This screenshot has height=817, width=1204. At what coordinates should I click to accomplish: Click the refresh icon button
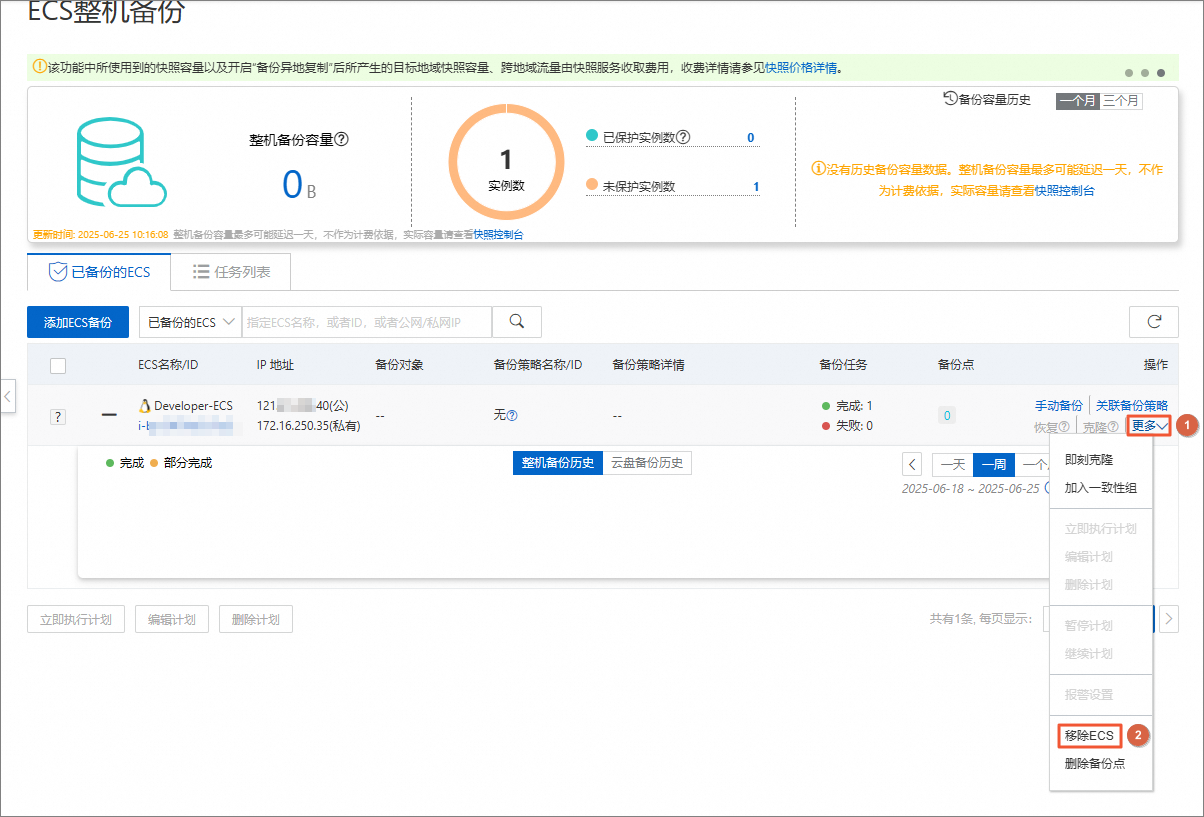point(1153,322)
